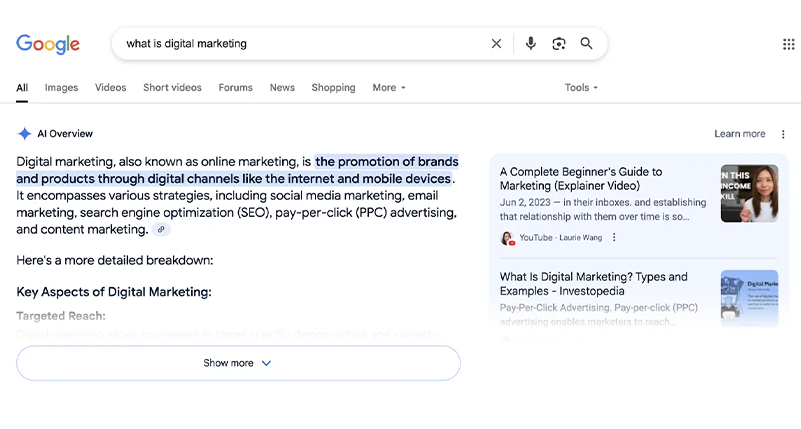Click the magnifying glass search icon
This screenshot has width=801, height=429.
(x=587, y=44)
